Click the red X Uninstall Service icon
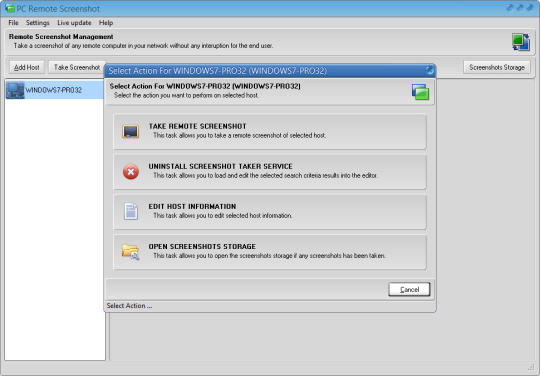 tap(131, 172)
